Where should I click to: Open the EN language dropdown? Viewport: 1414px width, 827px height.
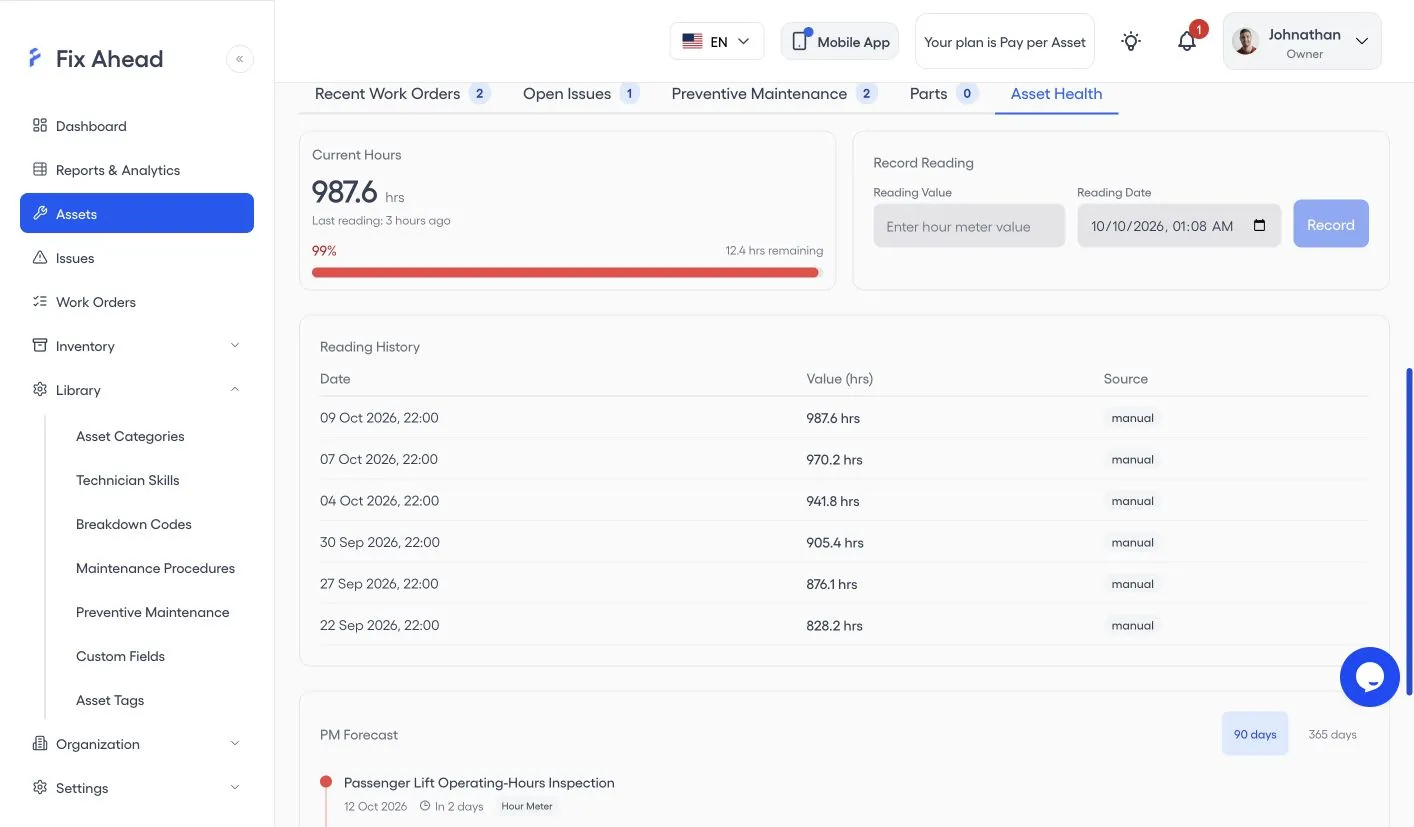pos(717,41)
